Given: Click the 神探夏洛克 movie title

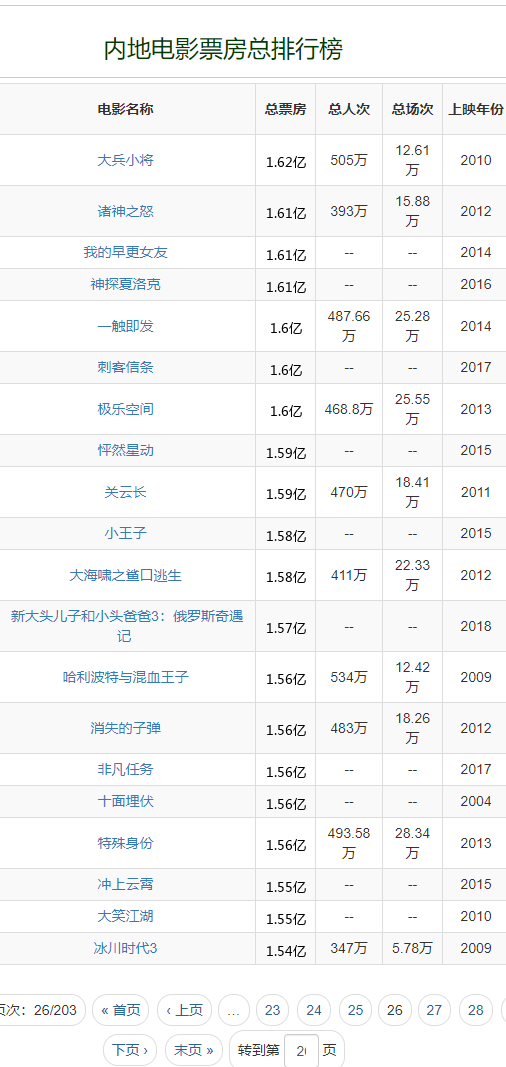Looking at the screenshot, I should tap(126, 284).
